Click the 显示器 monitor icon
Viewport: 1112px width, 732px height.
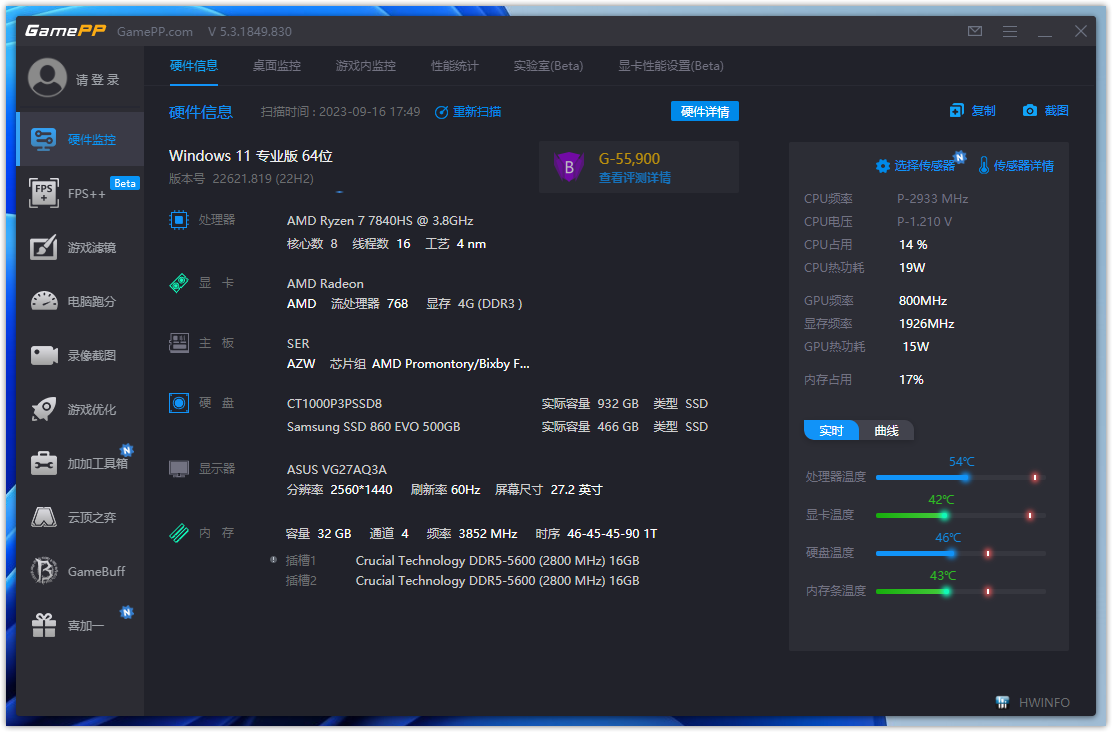coord(179,469)
